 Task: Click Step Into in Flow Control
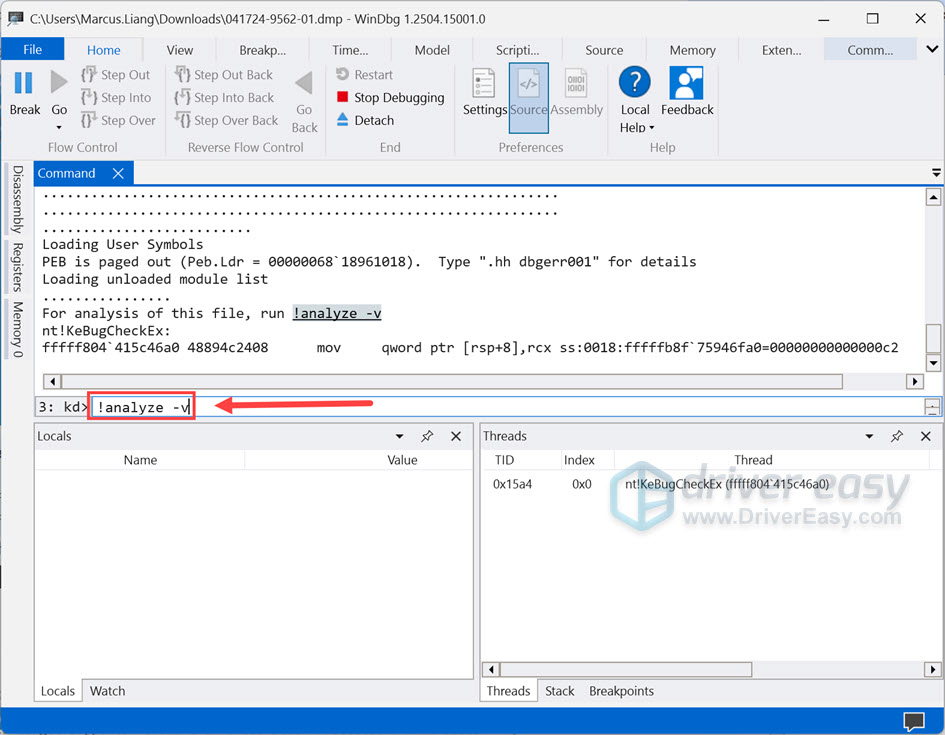coord(116,98)
